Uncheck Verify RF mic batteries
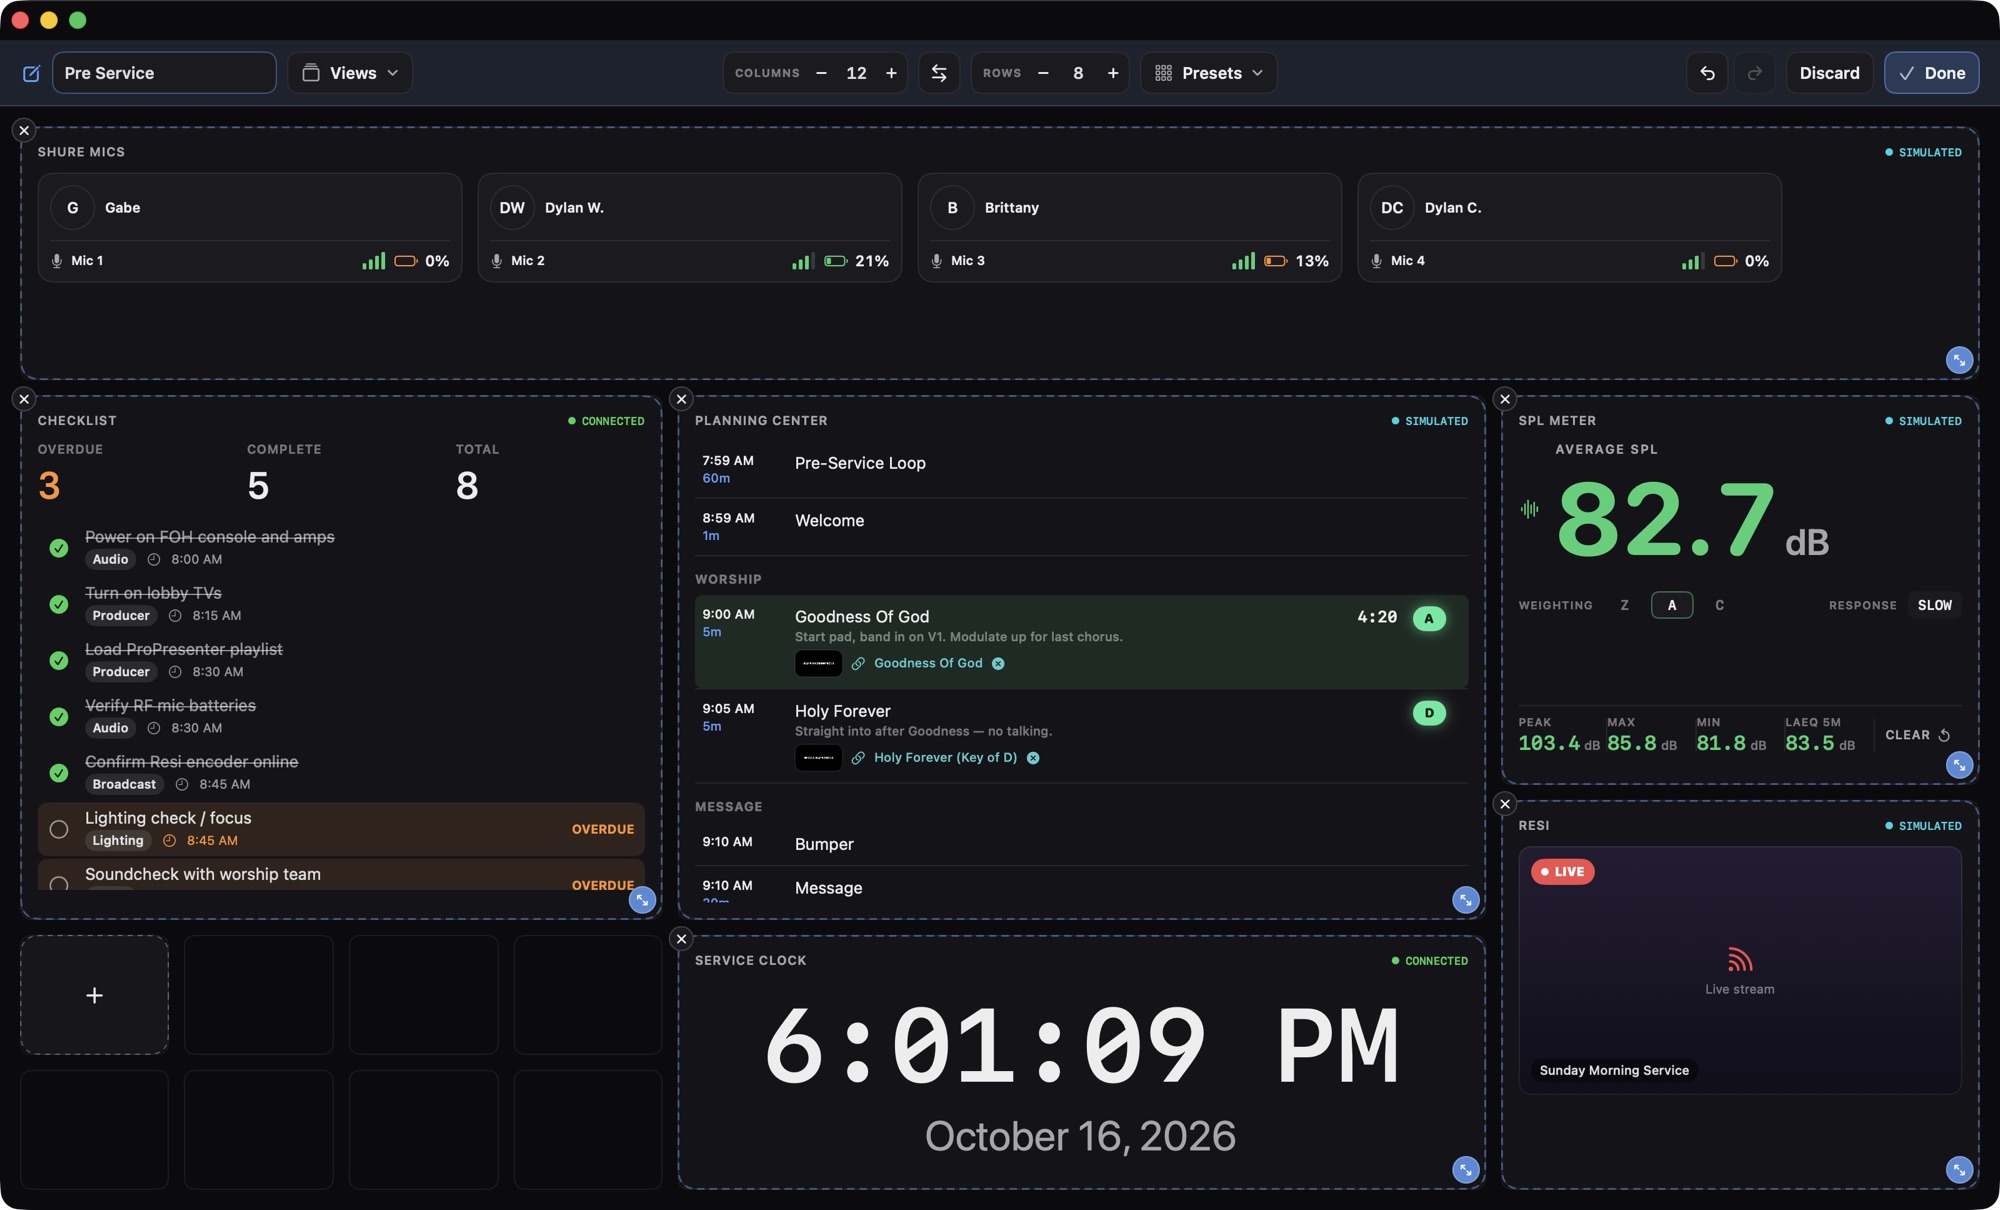The height and width of the screenshot is (1210, 2000). [x=59, y=717]
